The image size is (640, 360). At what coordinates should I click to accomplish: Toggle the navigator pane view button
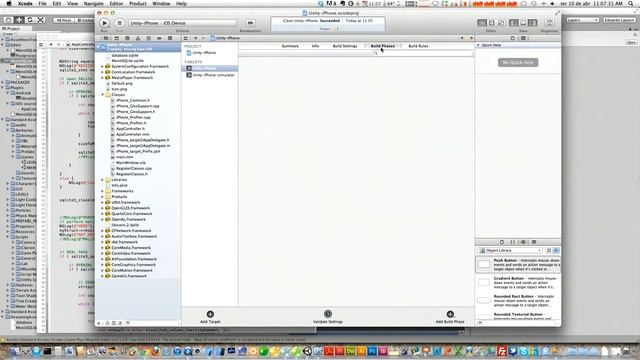click(513, 23)
